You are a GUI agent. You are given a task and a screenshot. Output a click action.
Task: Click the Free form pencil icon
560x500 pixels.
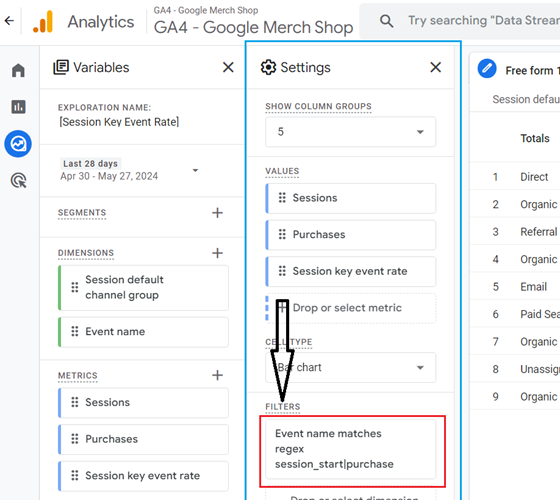pos(487,68)
